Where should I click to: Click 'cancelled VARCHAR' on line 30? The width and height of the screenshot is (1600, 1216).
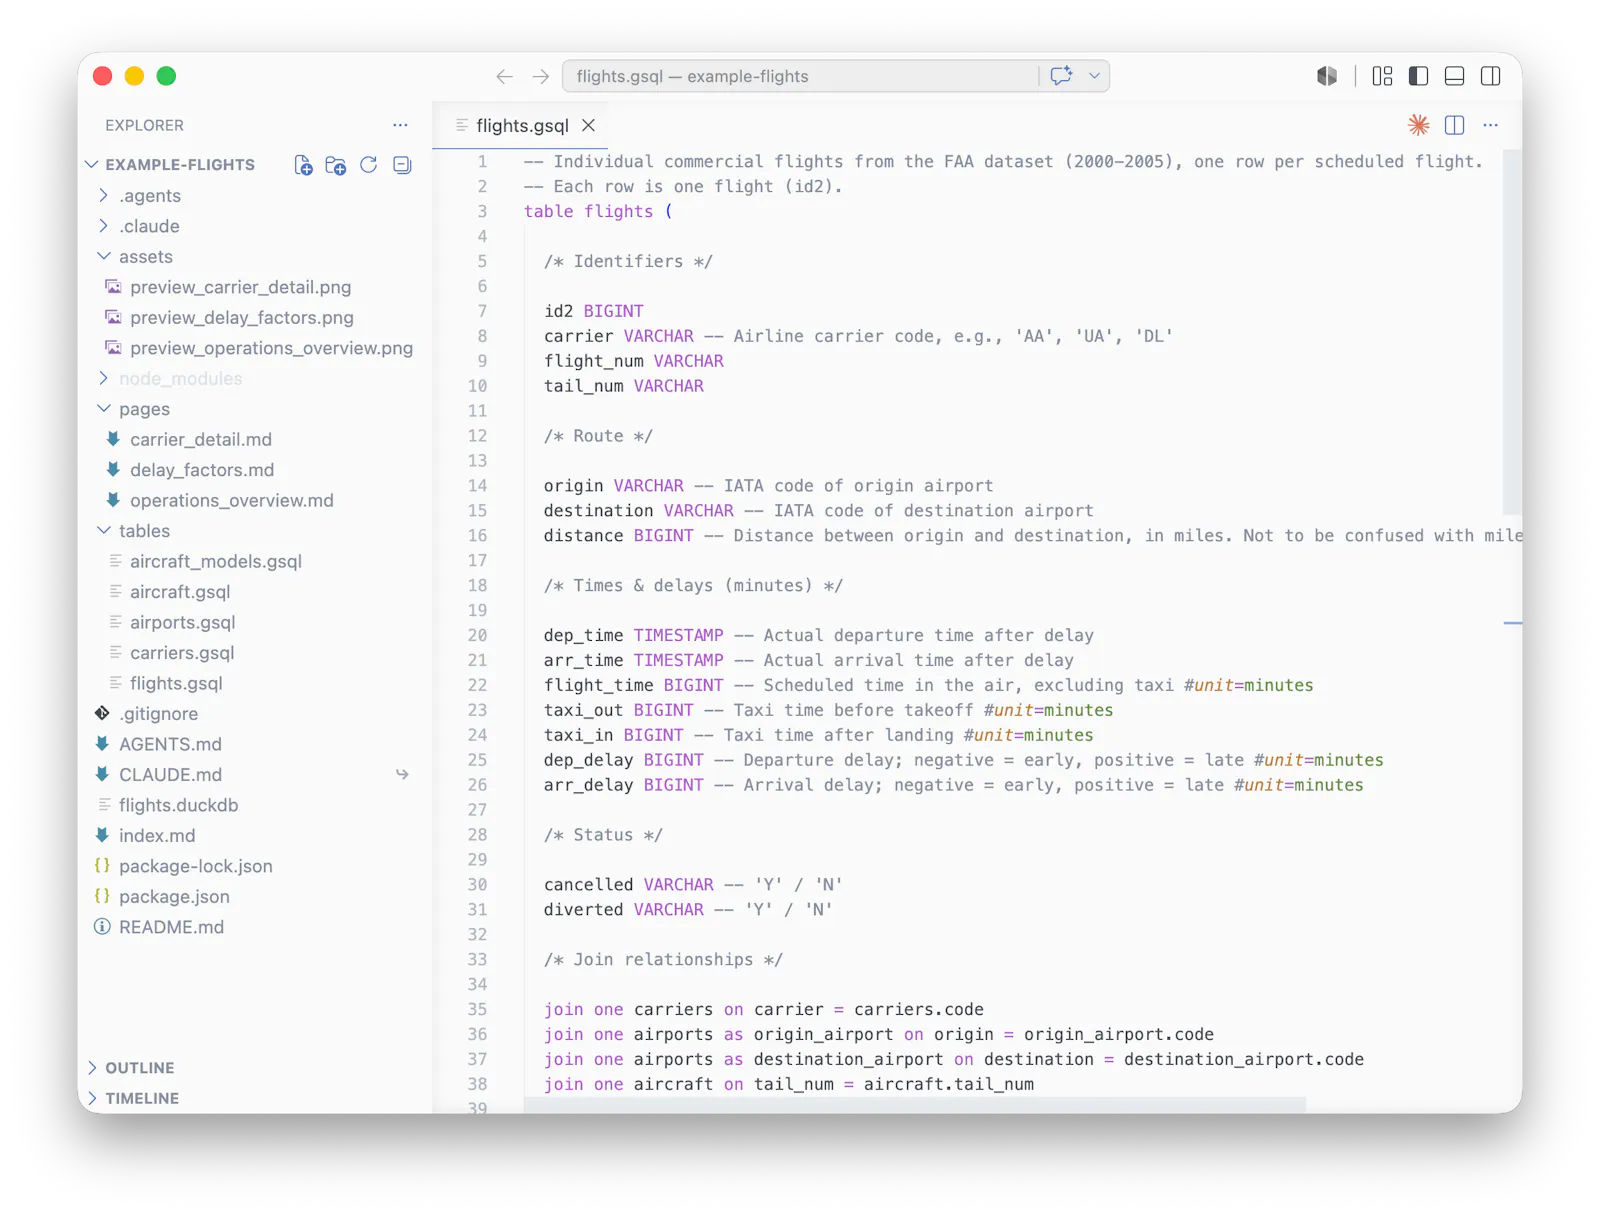tap(629, 885)
